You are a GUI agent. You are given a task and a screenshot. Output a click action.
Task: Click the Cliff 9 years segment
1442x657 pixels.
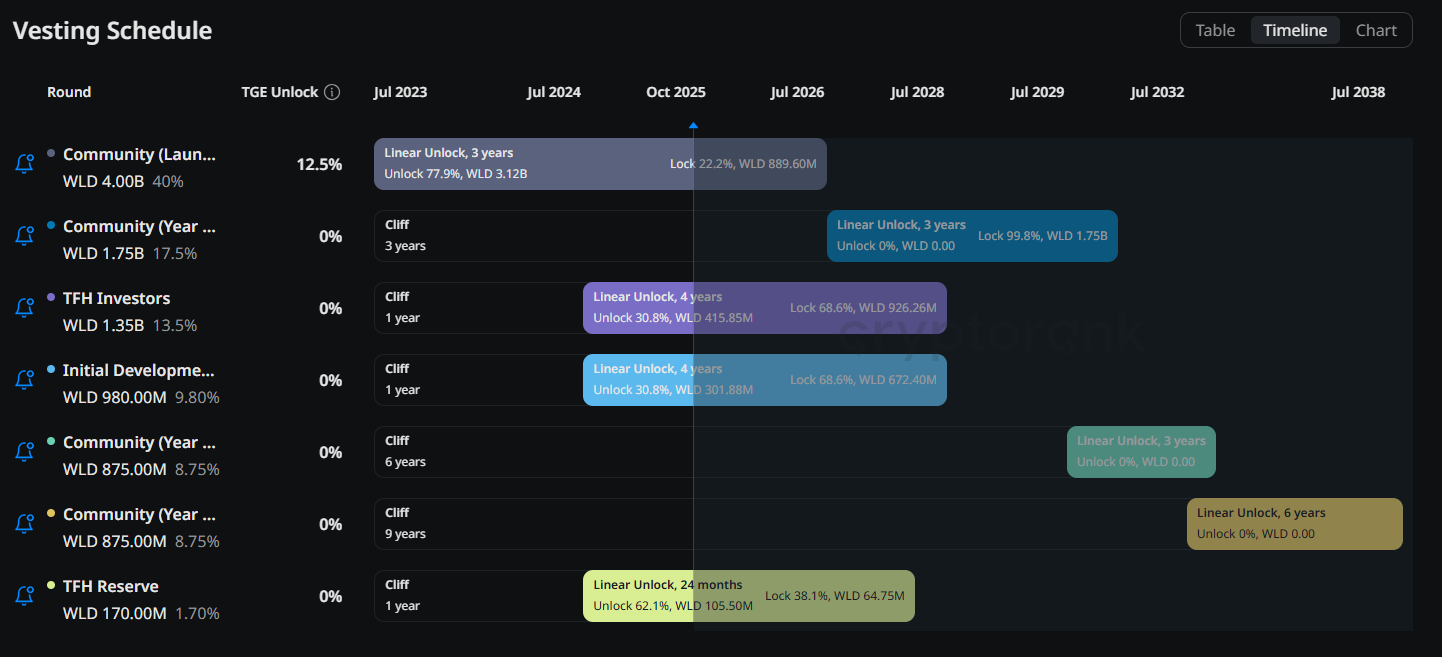pos(781,524)
